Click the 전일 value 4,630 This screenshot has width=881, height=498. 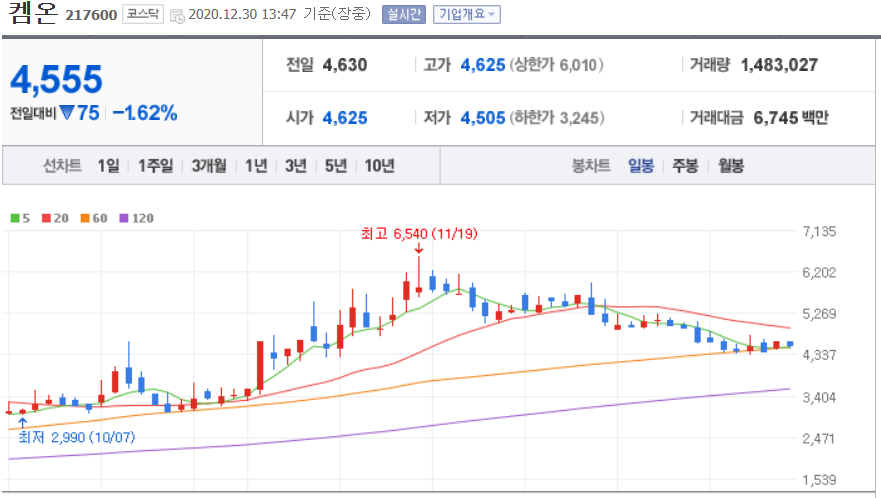[x=345, y=65]
